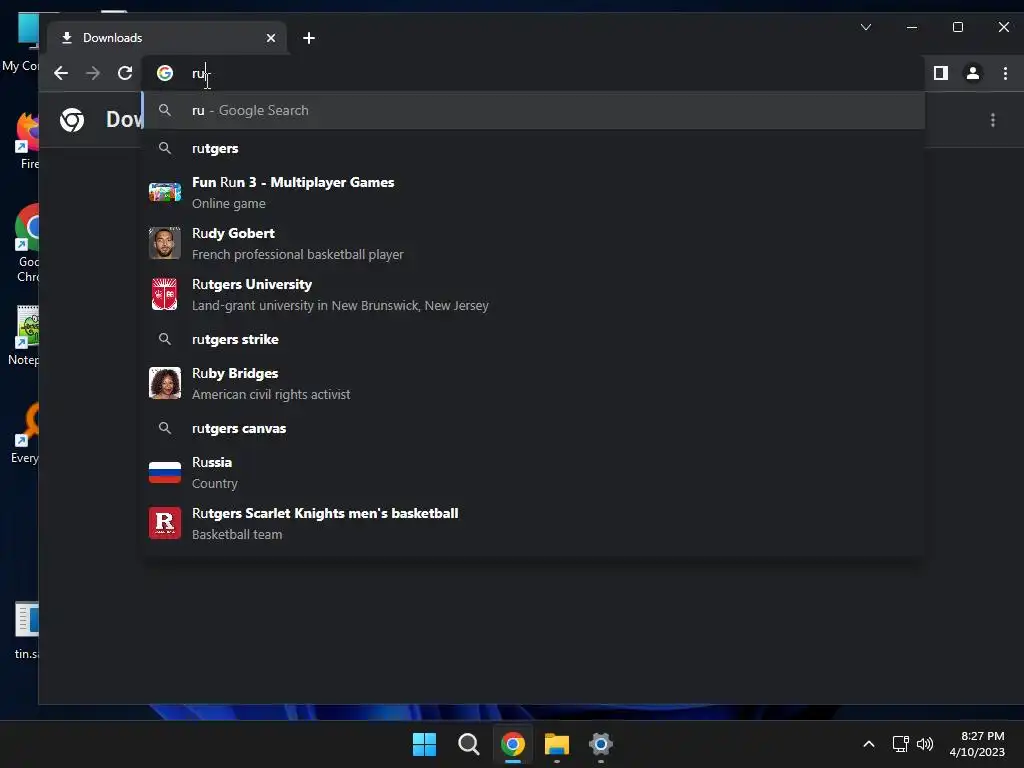The width and height of the screenshot is (1024, 768).
Task: Click the Rutgers University crest thumbnail
Action: pyautogui.click(x=165, y=294)
